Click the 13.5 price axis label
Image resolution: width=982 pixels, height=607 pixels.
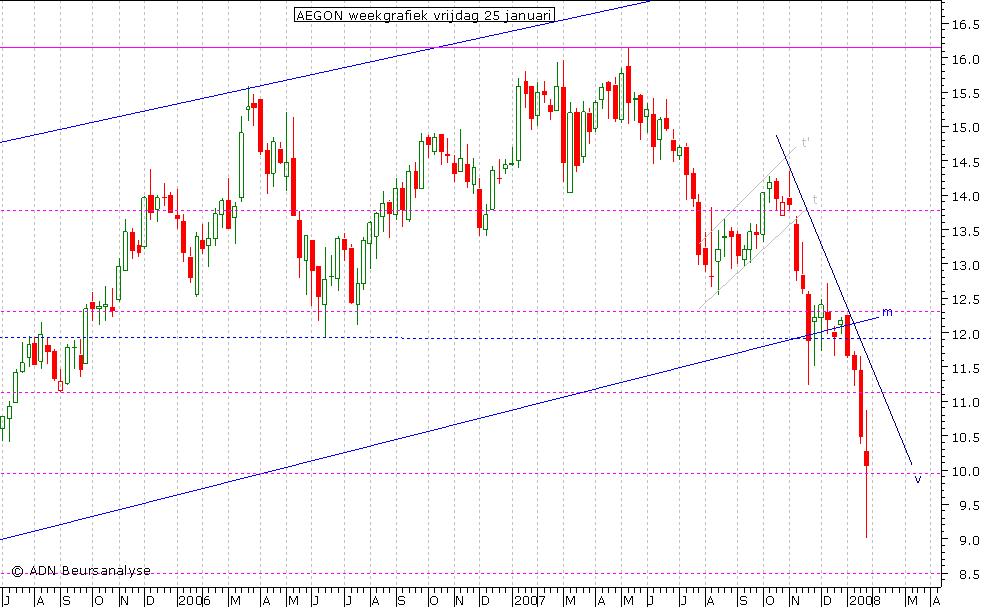tap(965, 232)
